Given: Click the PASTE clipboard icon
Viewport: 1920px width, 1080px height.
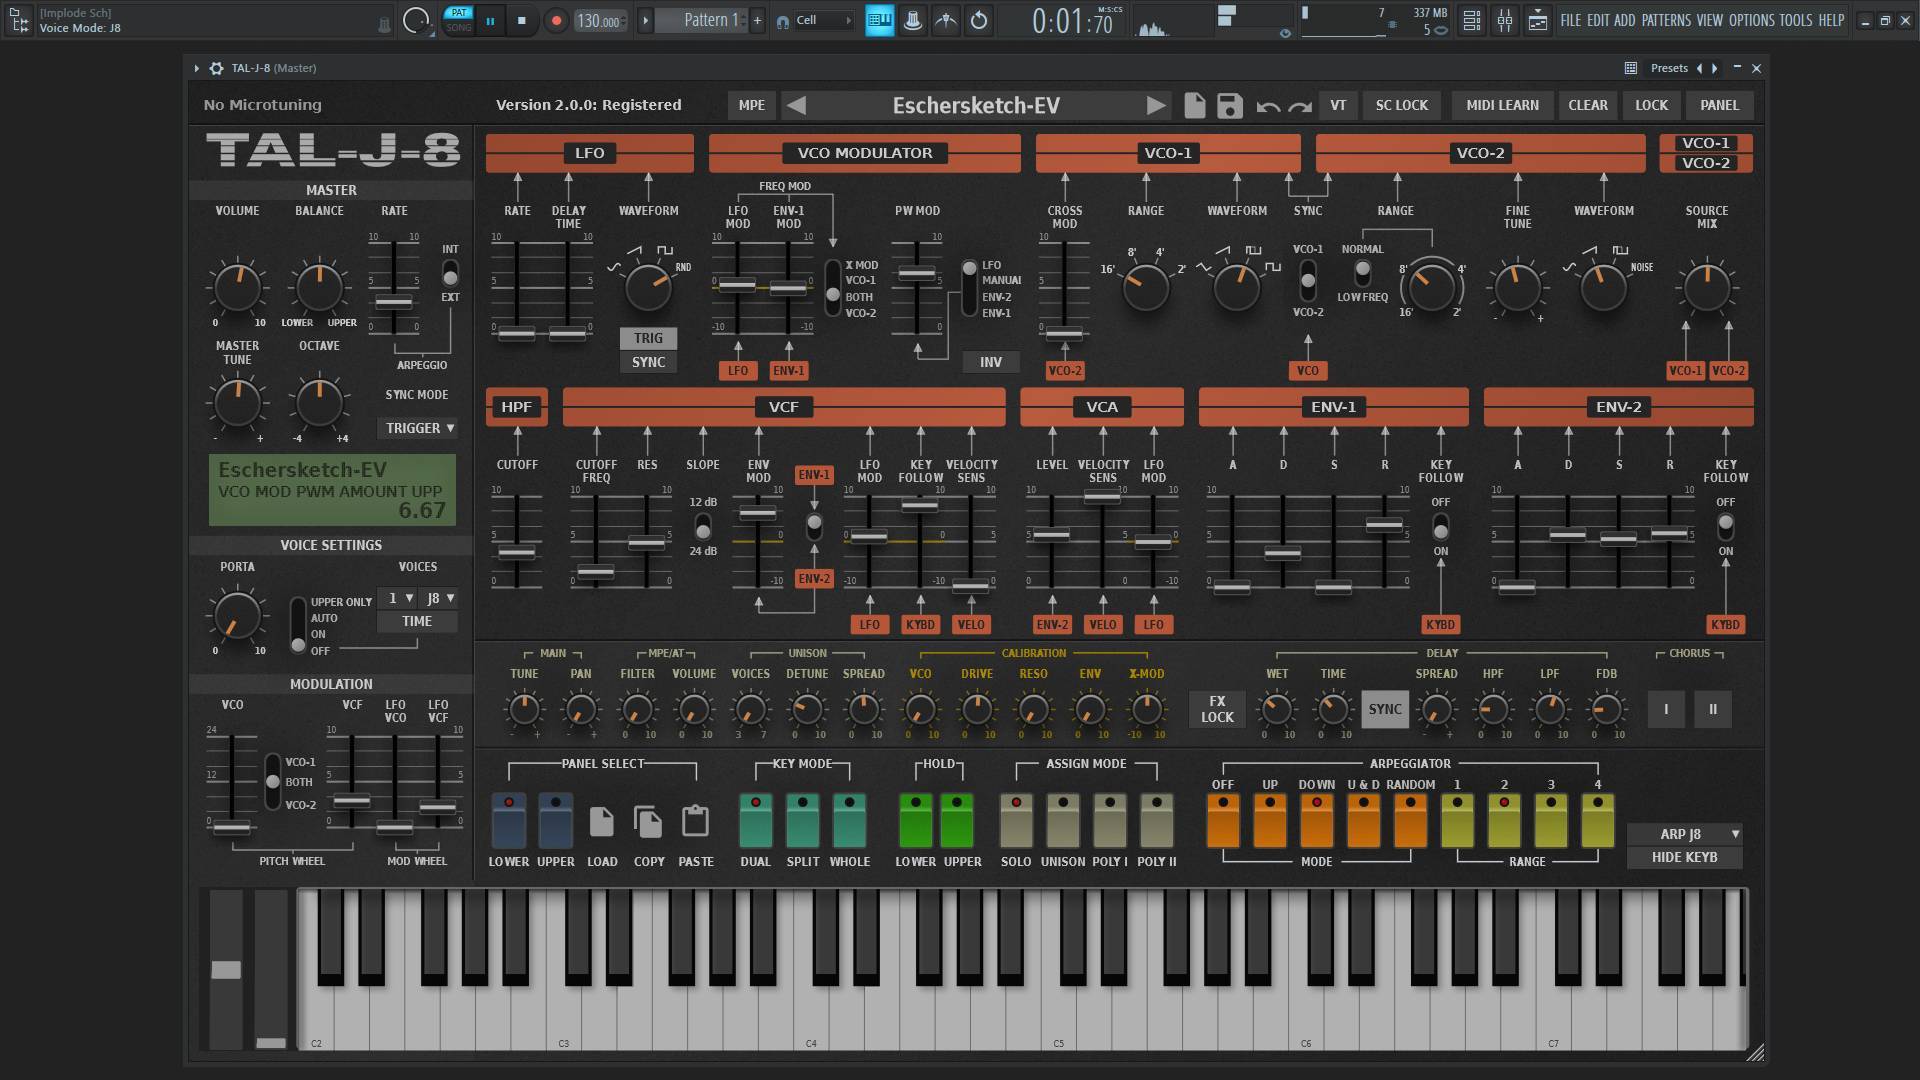Looking at the screenshot, I should point(695,821).
